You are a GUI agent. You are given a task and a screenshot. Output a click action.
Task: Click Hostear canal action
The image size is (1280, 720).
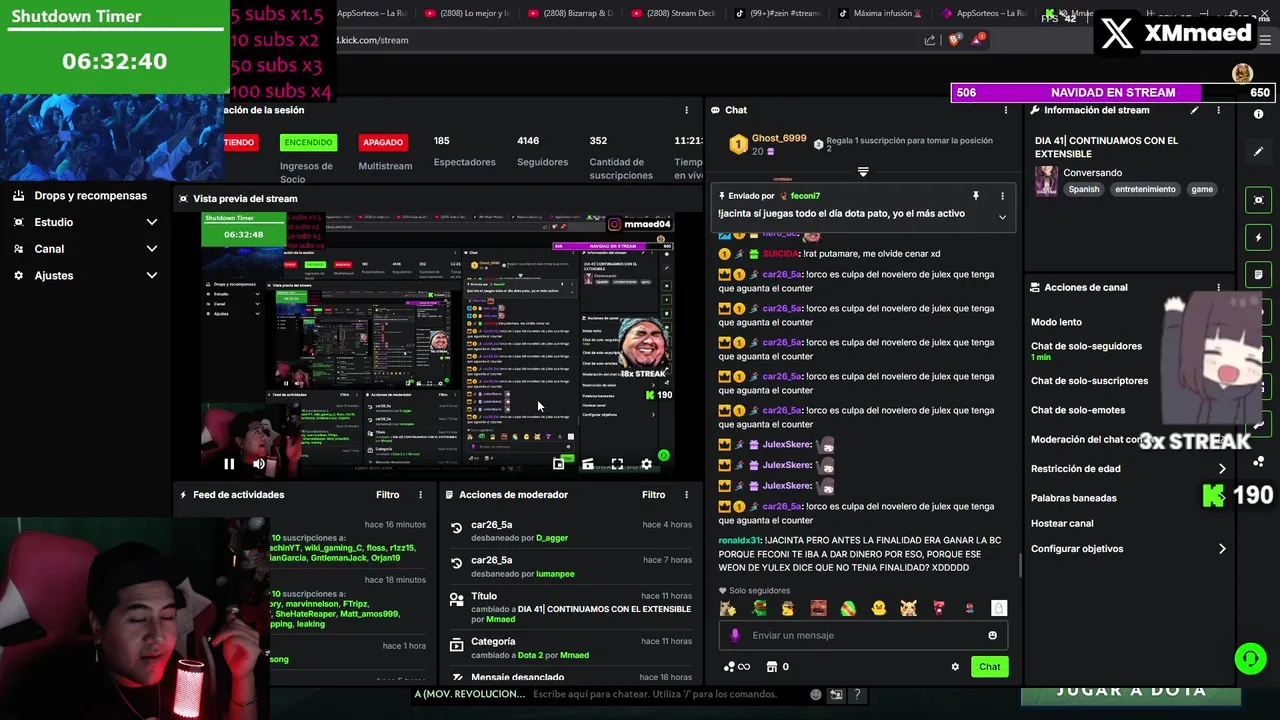(x=1062, y=523)
